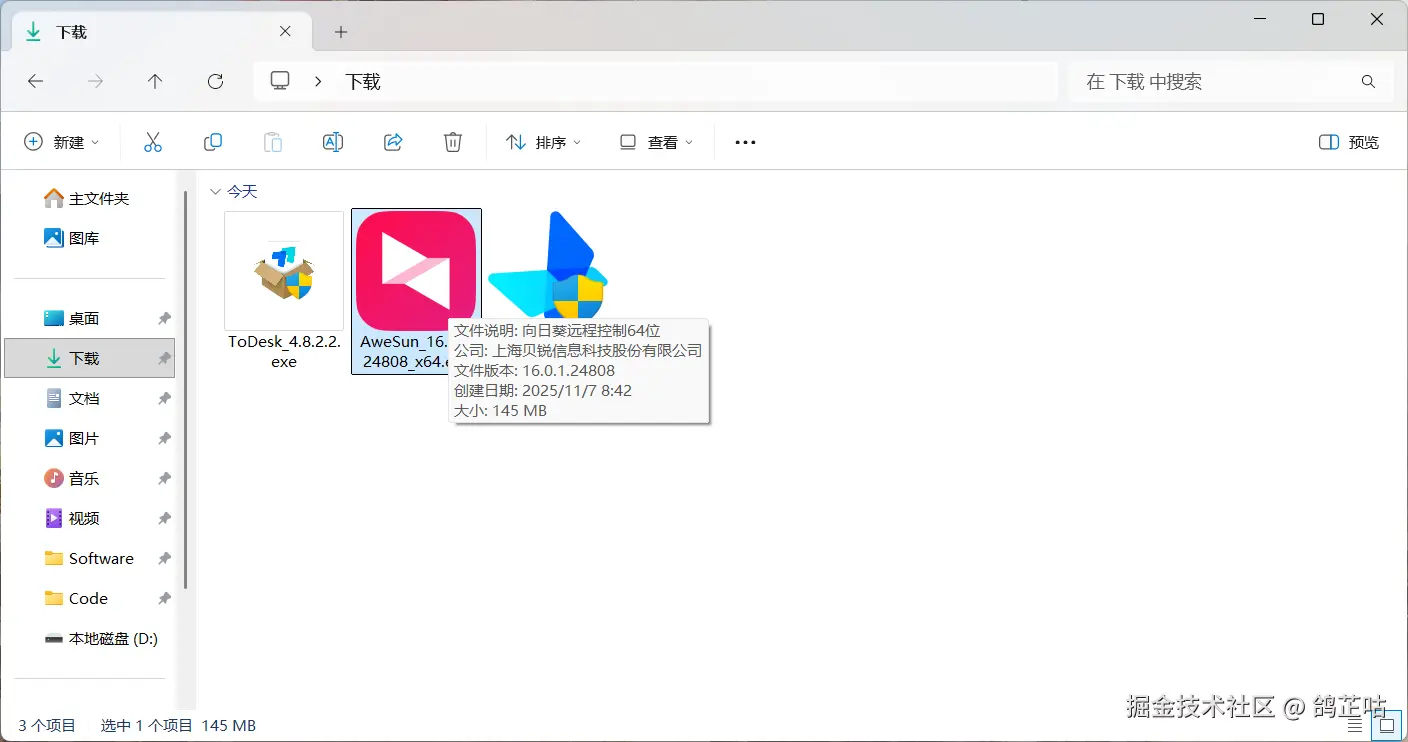Open the 查看 view dropdown
1408x742 pixels.
coord(656,142)
